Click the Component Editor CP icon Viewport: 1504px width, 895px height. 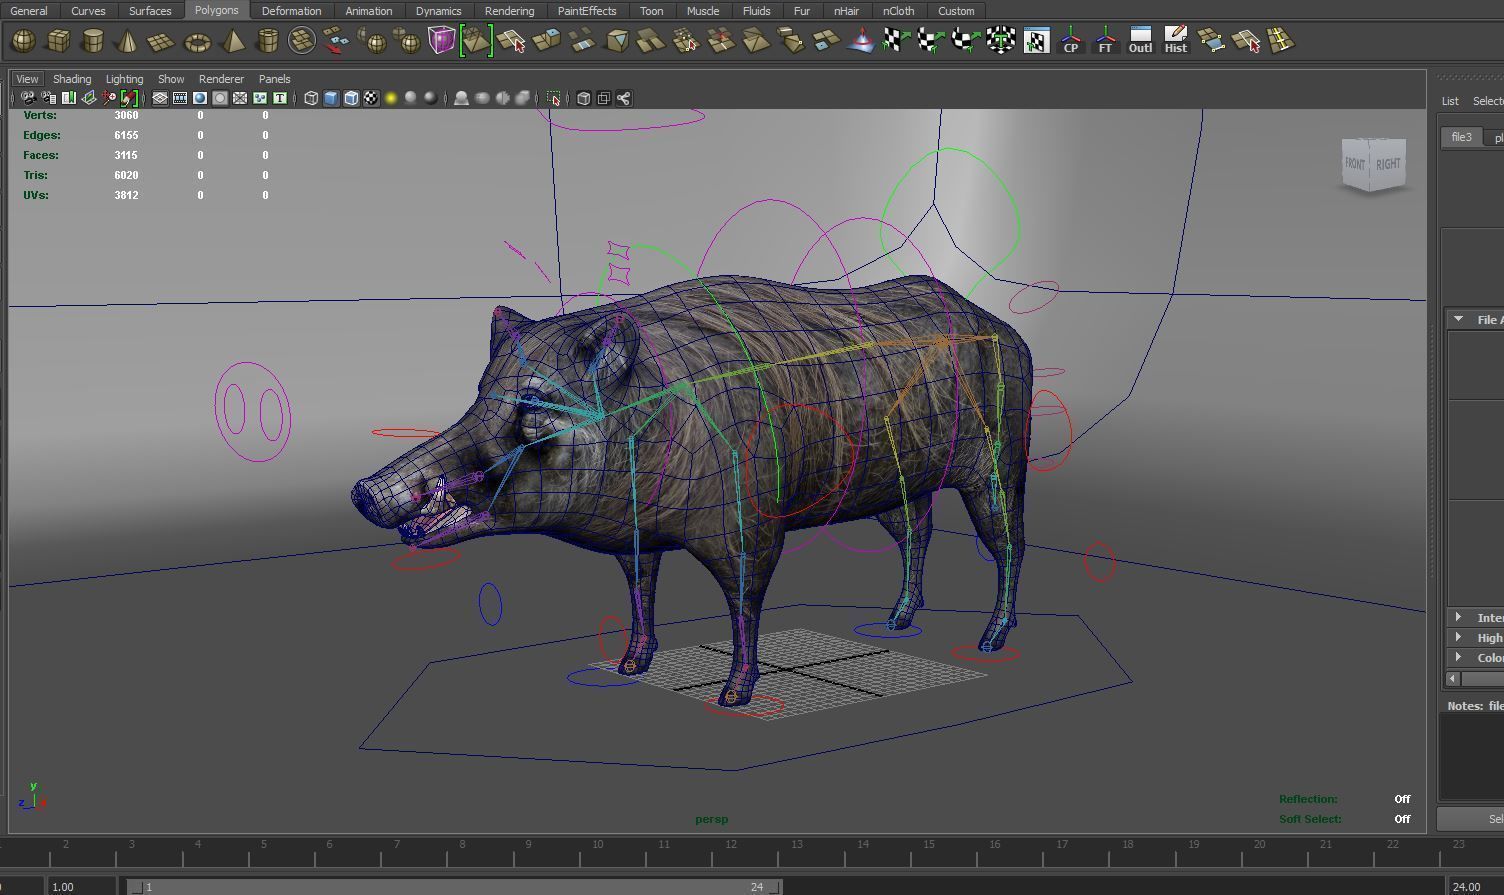tap(1070, 41)
